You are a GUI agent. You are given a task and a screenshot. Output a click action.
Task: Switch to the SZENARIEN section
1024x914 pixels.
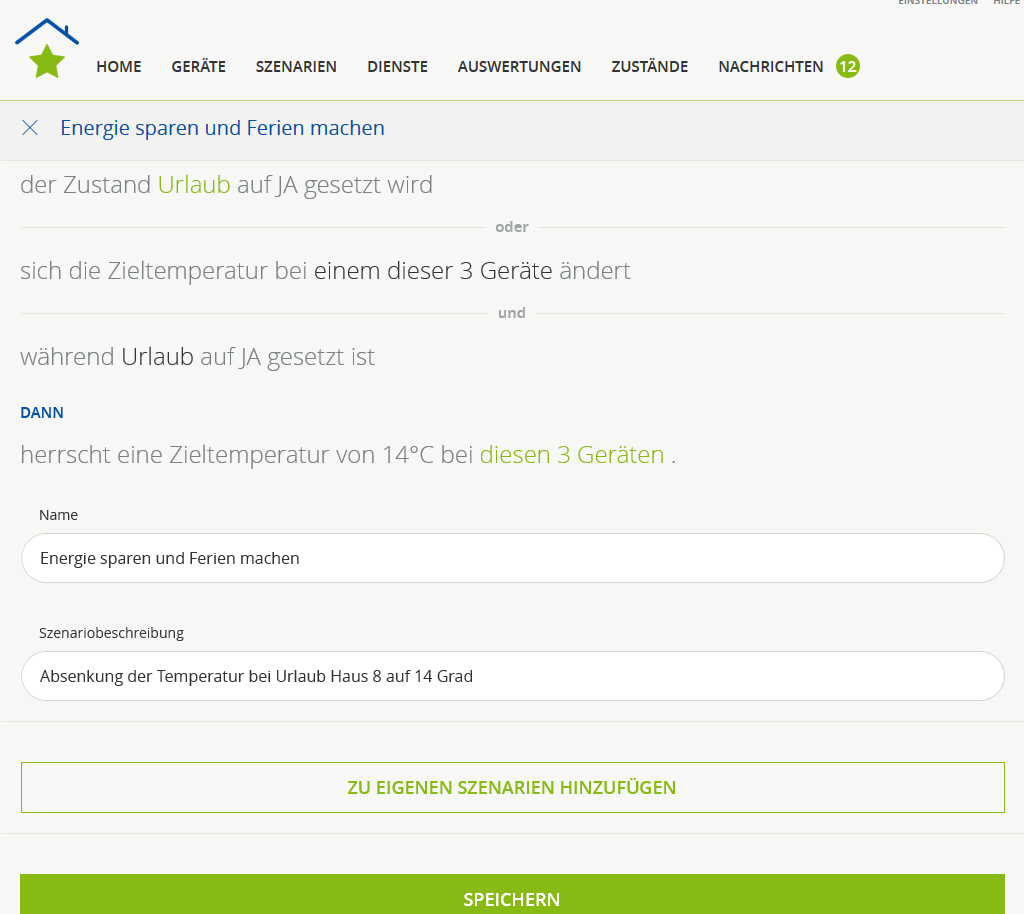(x=296, y=67)
